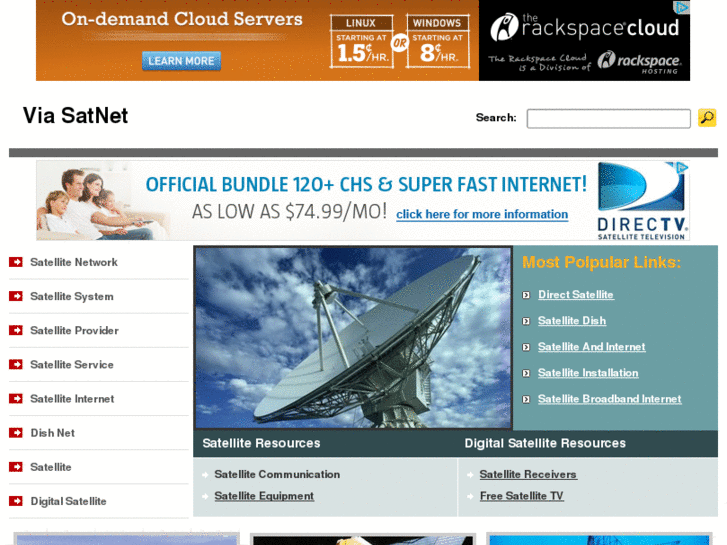Click the yellow search magnifier icon
This screenshot has width=727, height=545.
(x=707, y=118)
